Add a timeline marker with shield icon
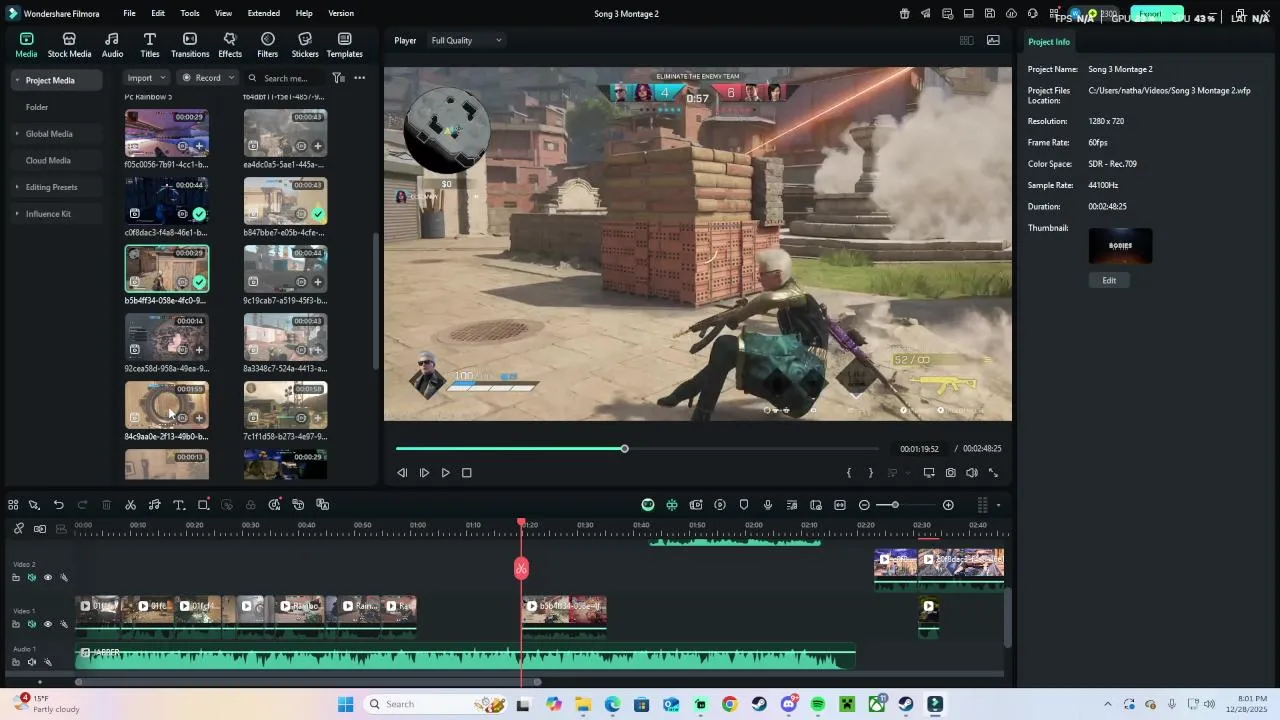The image size is (1280, 720). coord(744,505)
